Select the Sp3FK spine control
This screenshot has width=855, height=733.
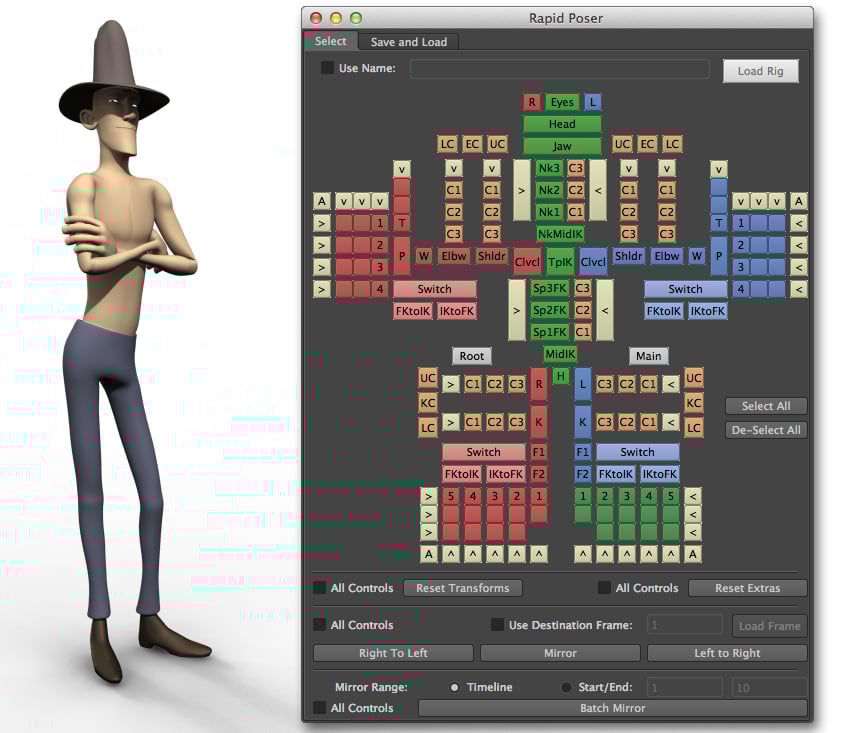click(x=550, y=288)
